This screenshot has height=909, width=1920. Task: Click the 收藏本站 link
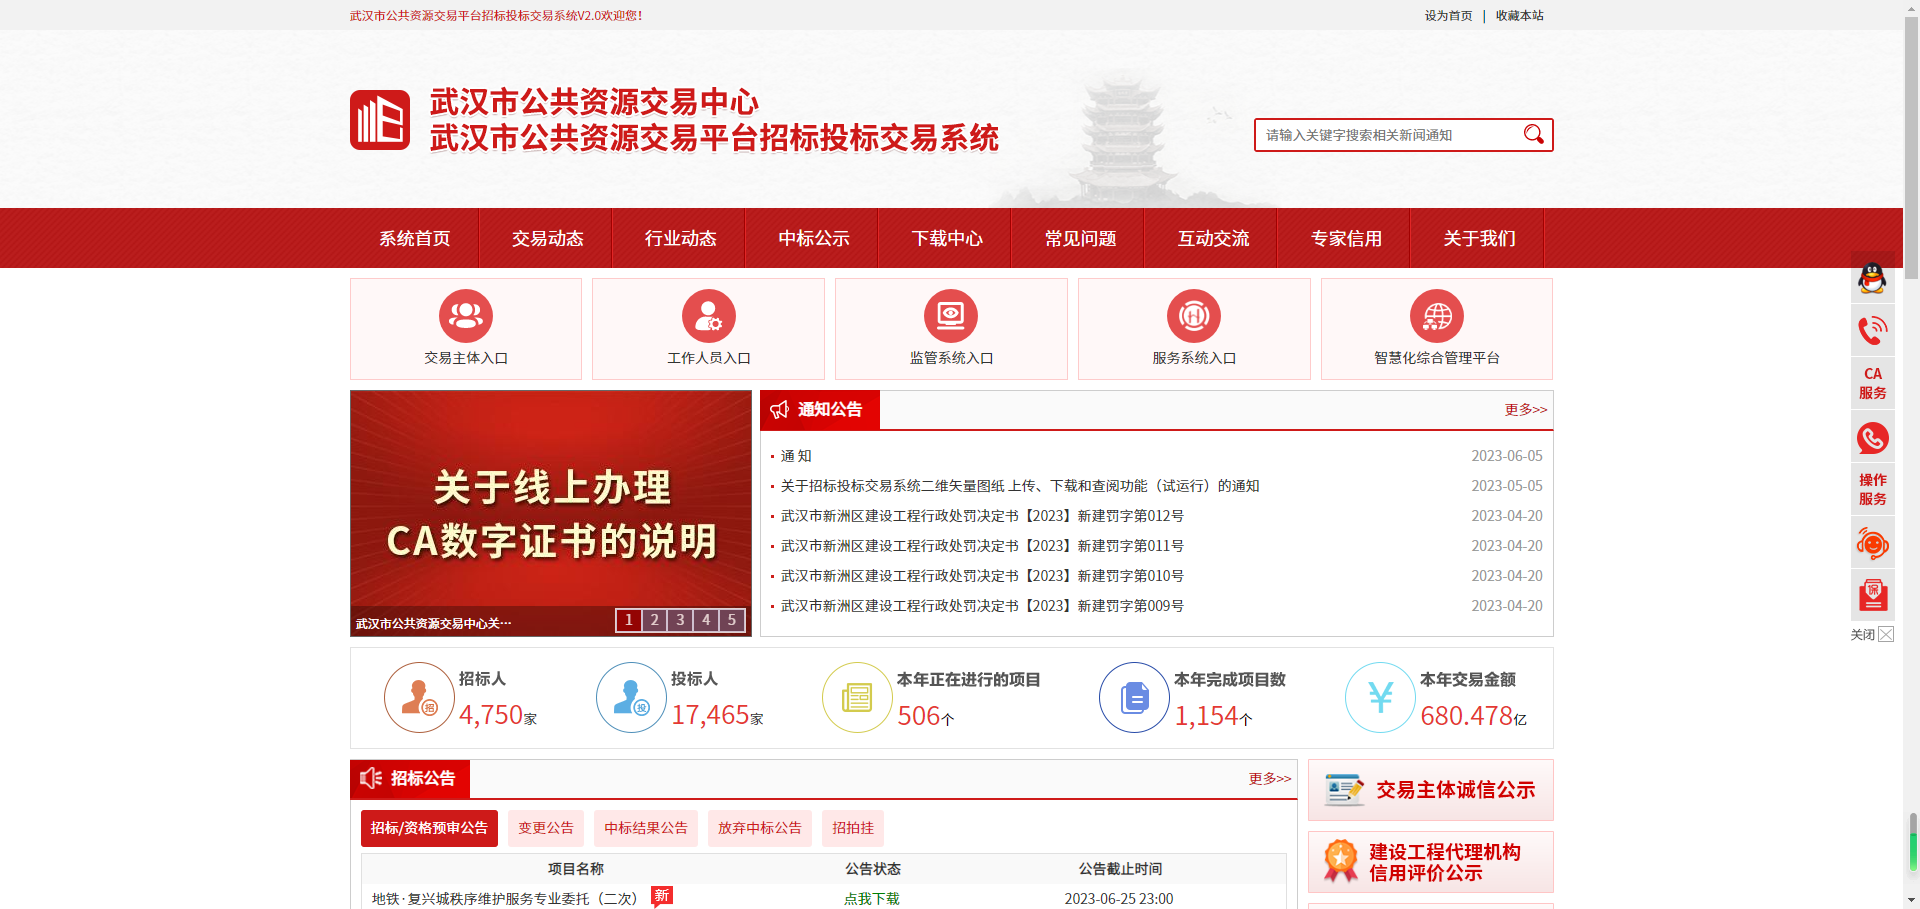point(1519,15)
